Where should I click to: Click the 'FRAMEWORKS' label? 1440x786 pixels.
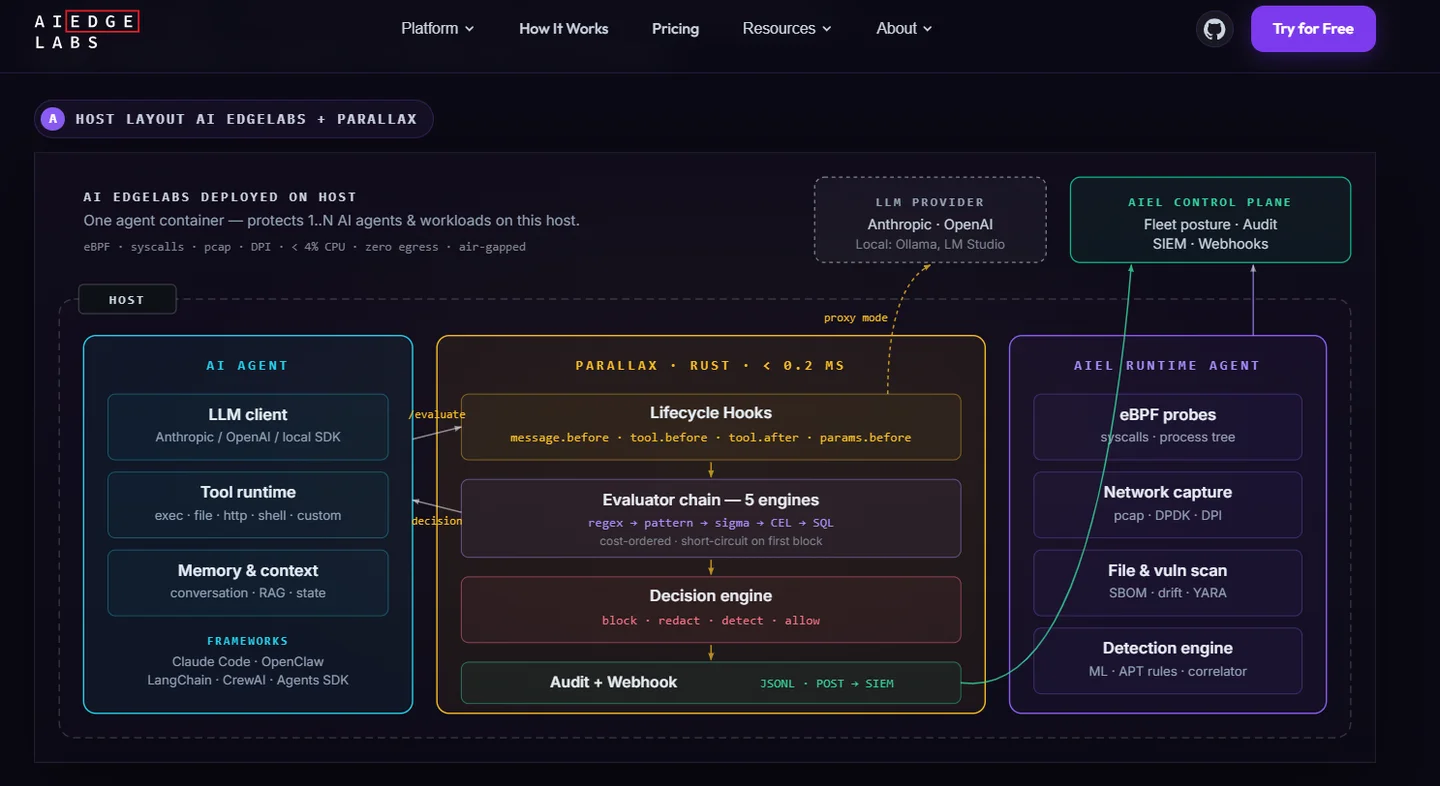coord(247,641)
